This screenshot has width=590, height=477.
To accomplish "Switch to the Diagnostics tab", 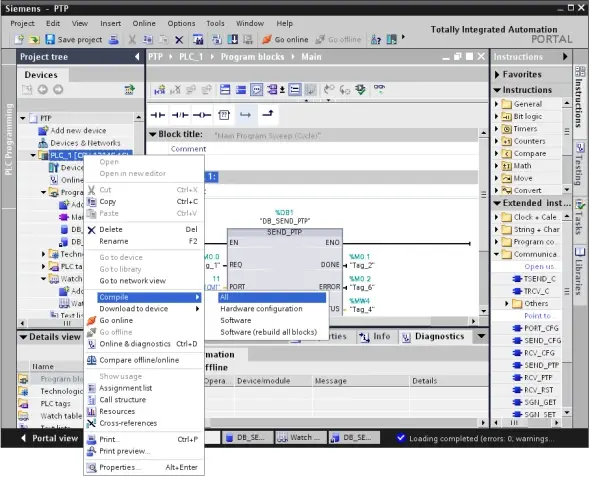I will point(432,336).
